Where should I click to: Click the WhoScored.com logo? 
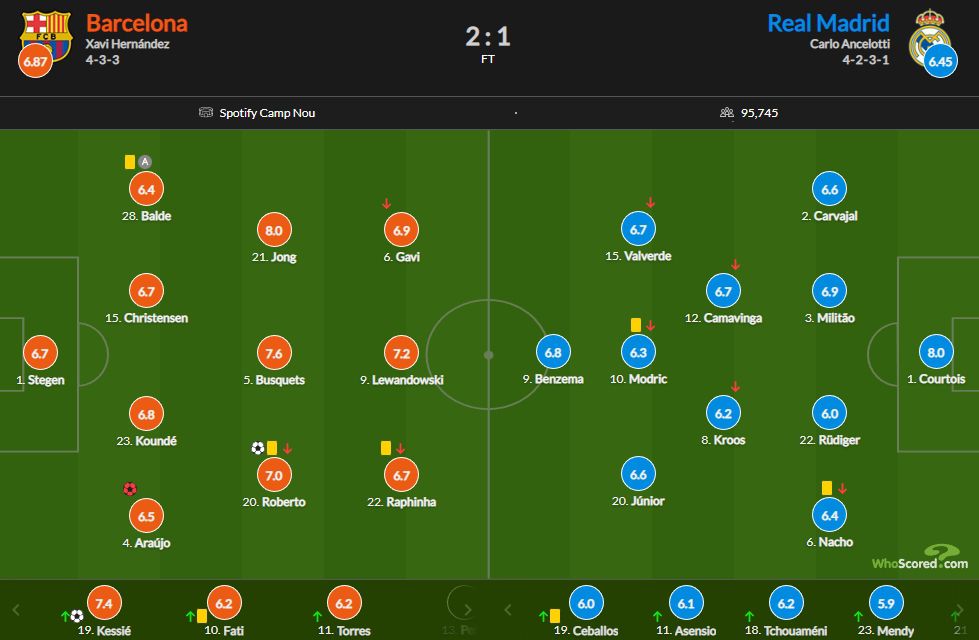pos(918,557)
